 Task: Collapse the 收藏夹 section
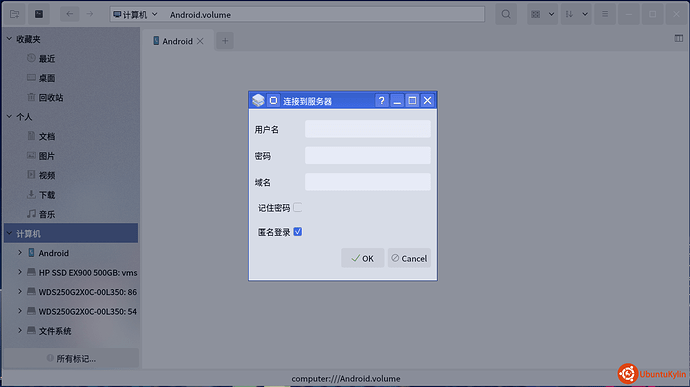(x=9, y=39)
